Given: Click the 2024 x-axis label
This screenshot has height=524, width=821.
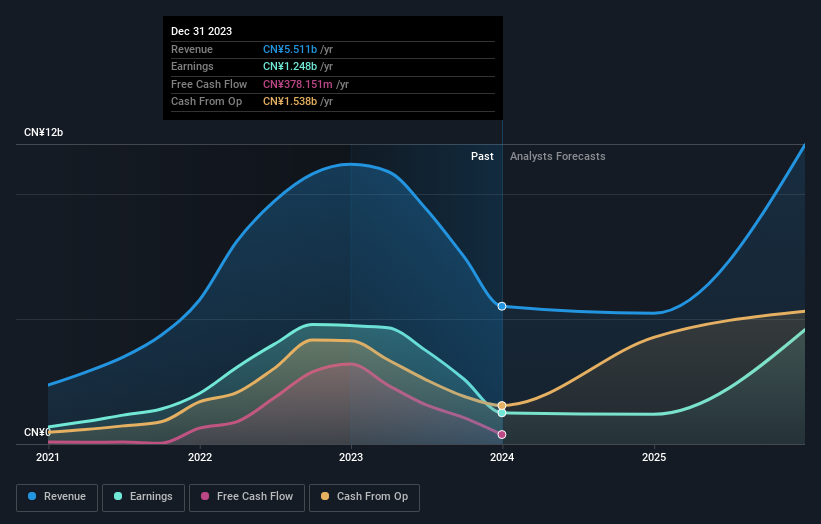Looking at the screenshot, I should pyautogui.click(x=502, y=458).
